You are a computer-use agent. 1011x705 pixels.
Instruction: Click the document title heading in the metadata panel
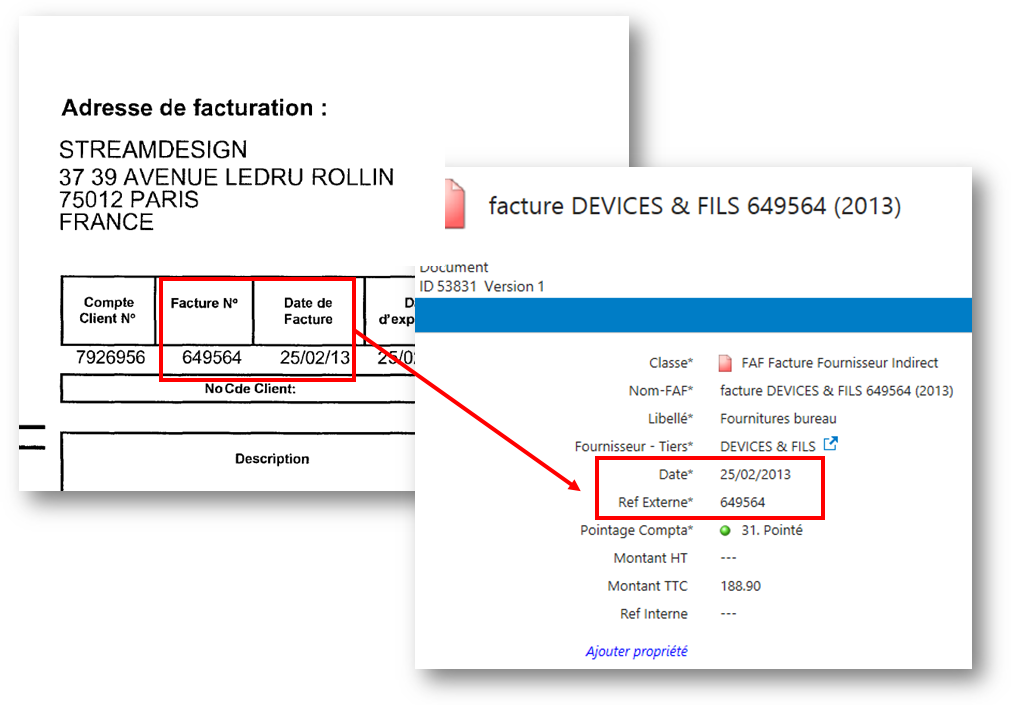(694, 206)
